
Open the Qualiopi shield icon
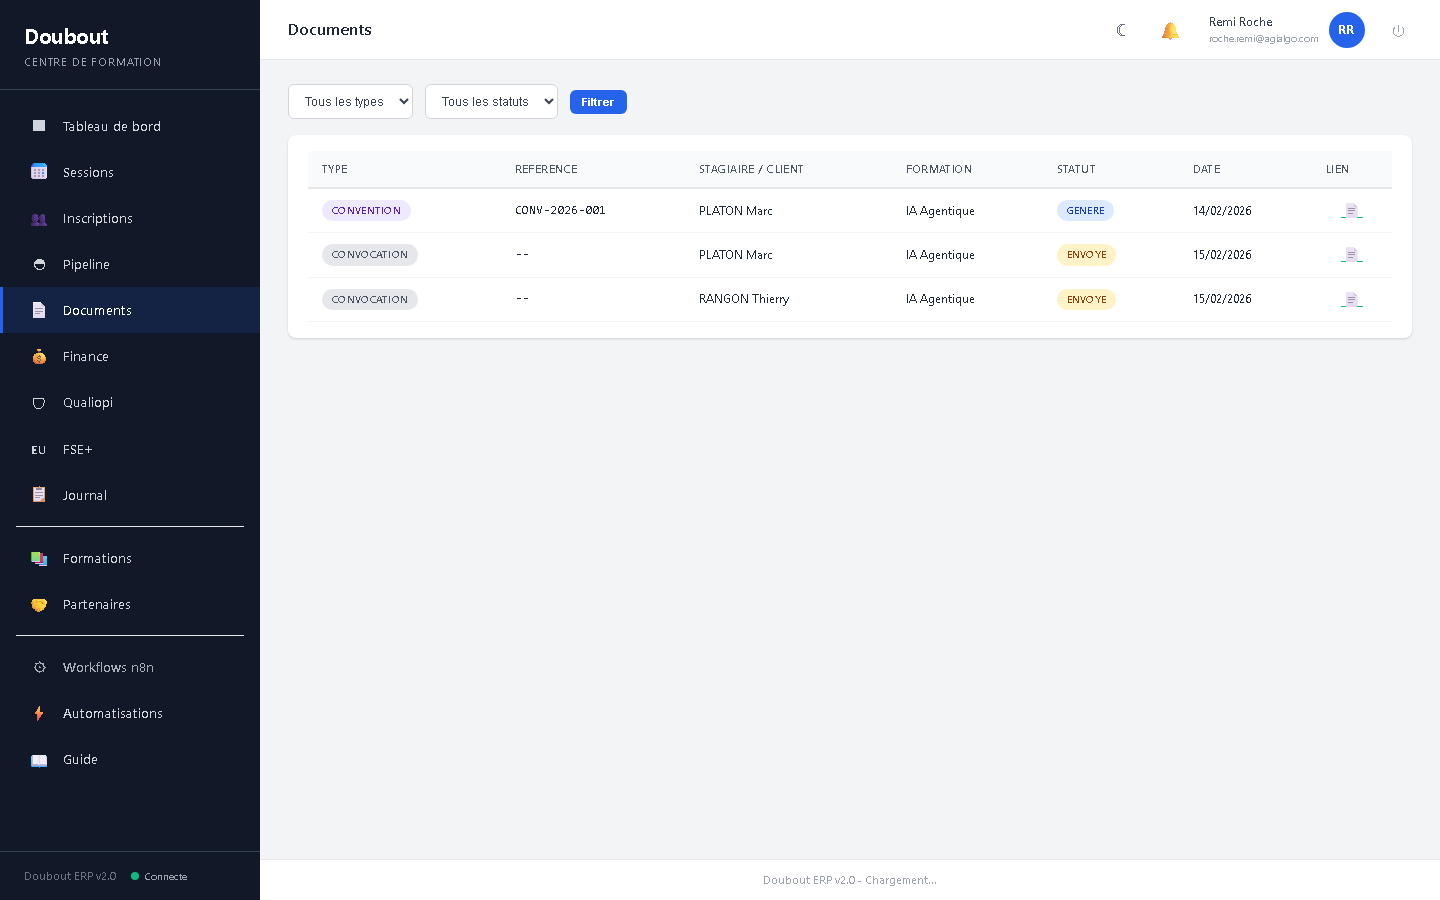(39, 402)
